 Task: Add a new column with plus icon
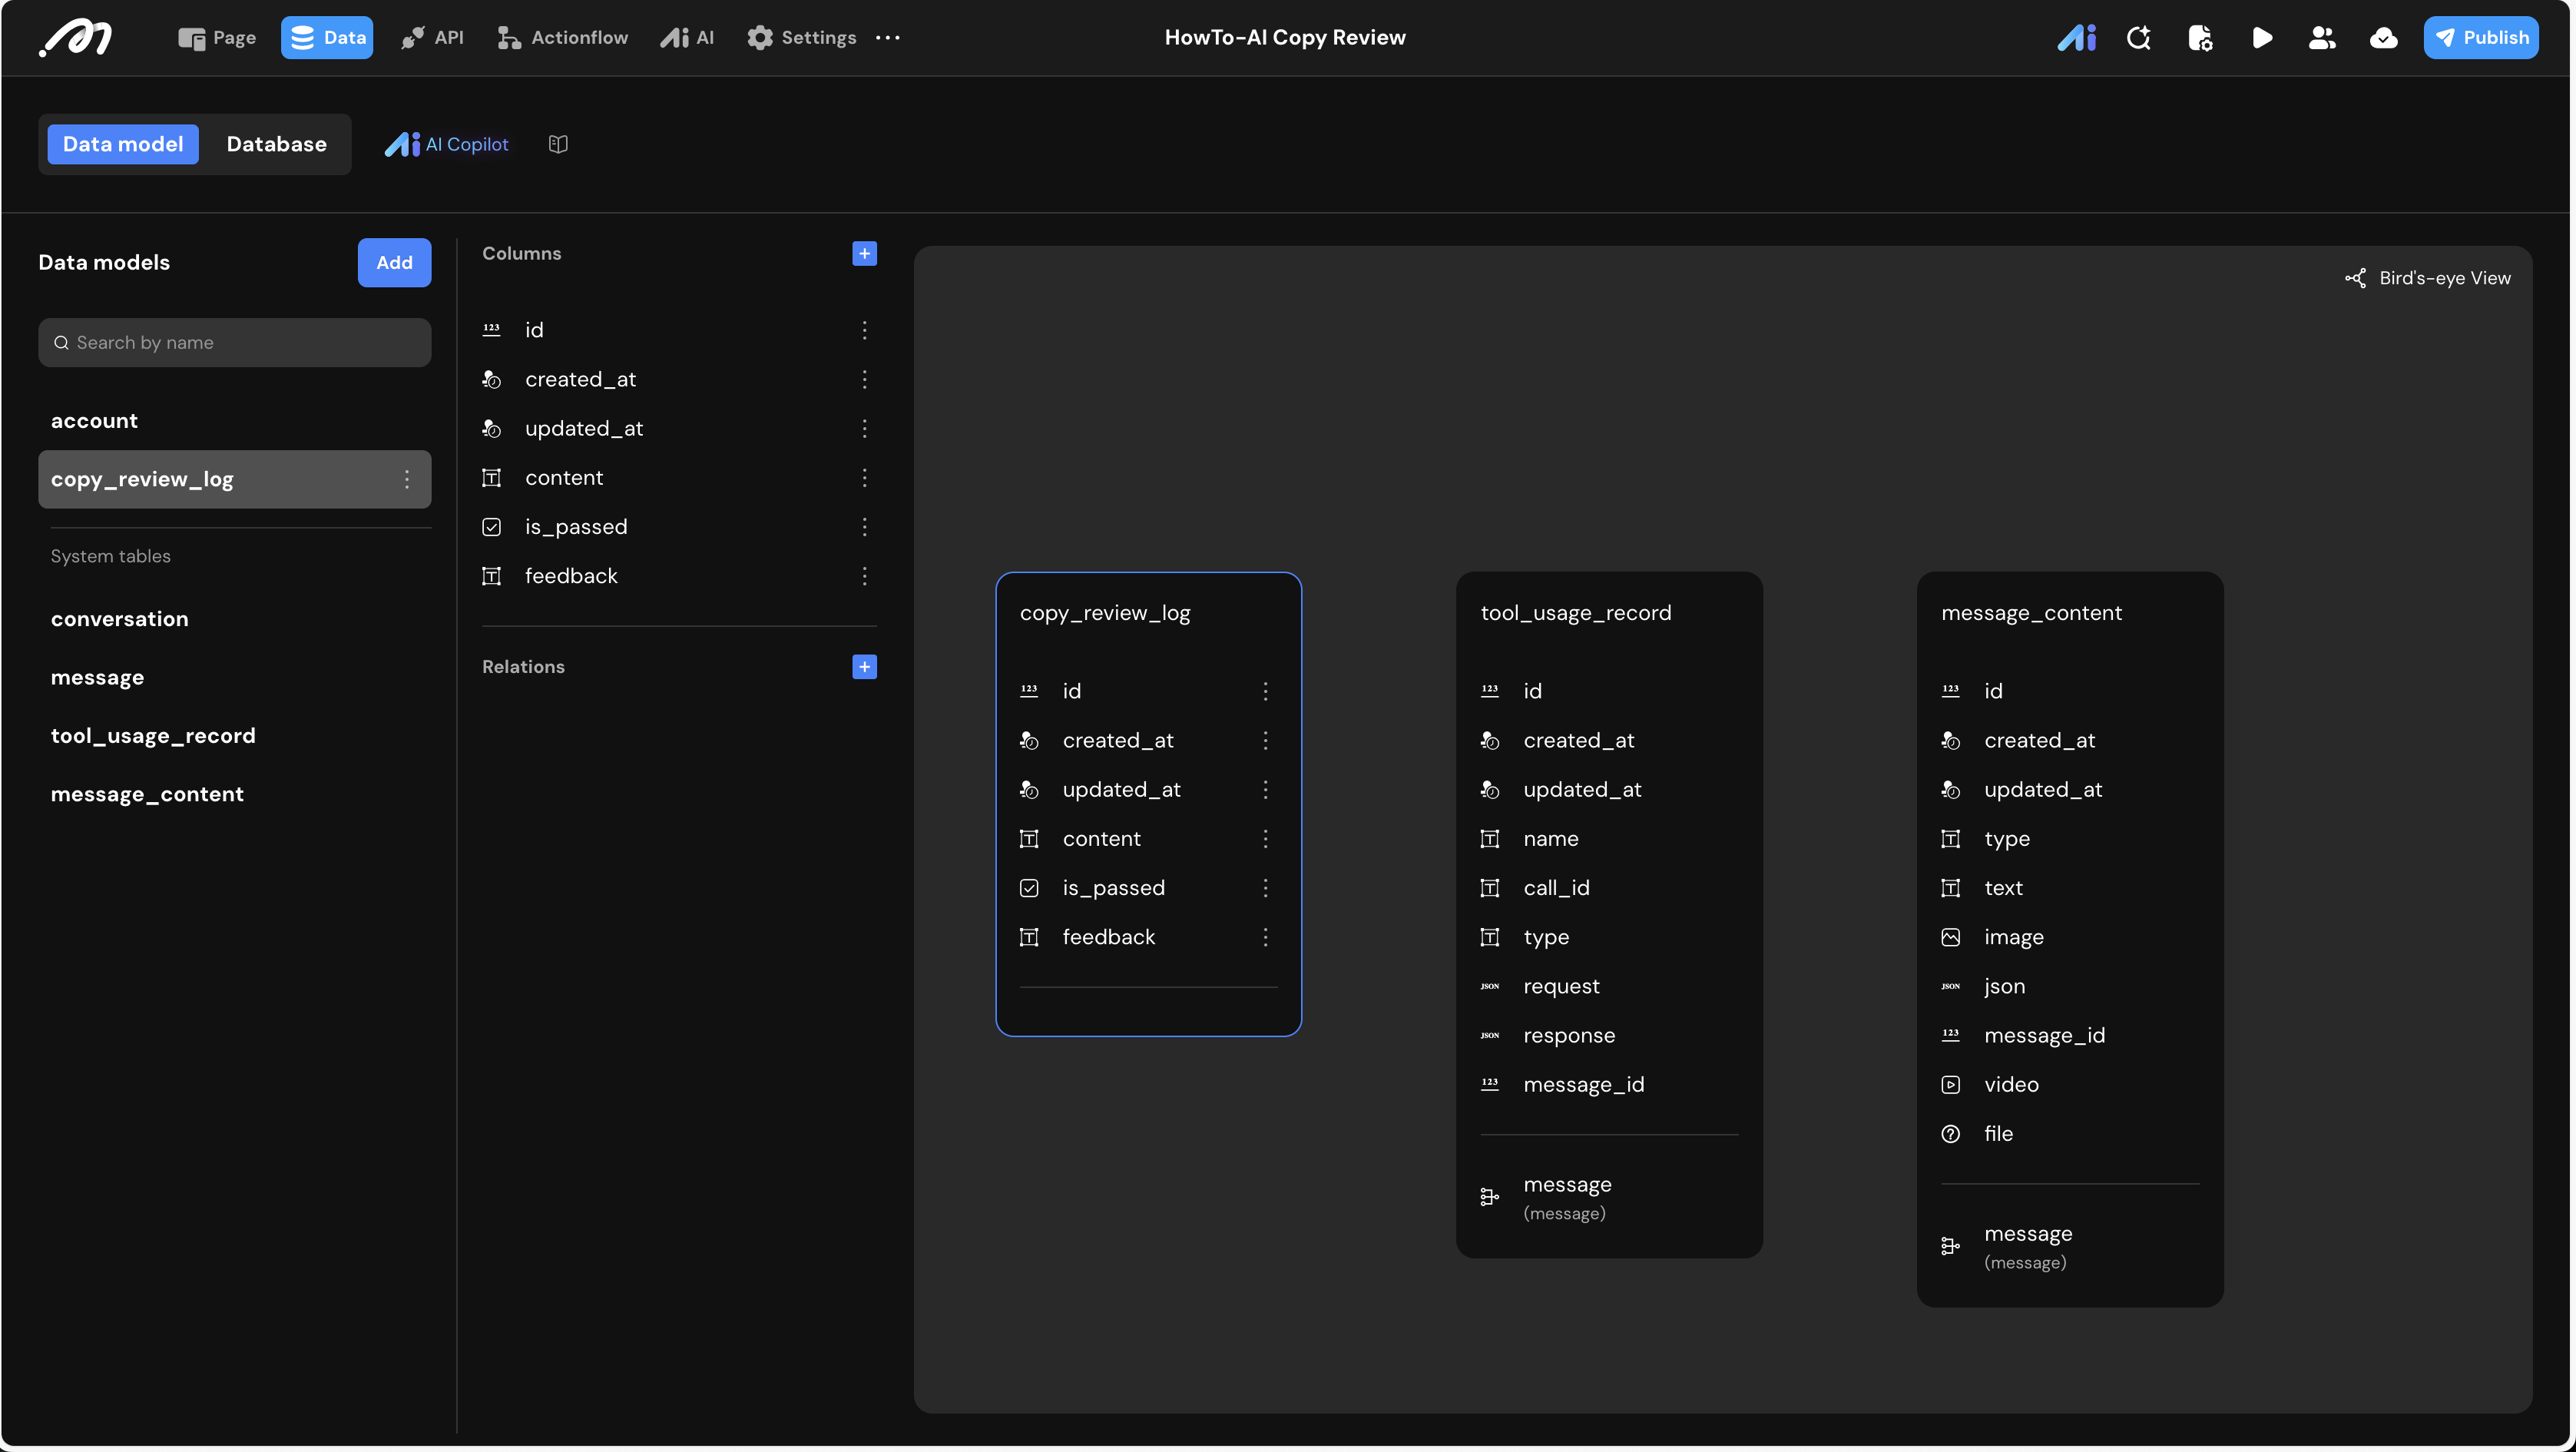point(864,254)
